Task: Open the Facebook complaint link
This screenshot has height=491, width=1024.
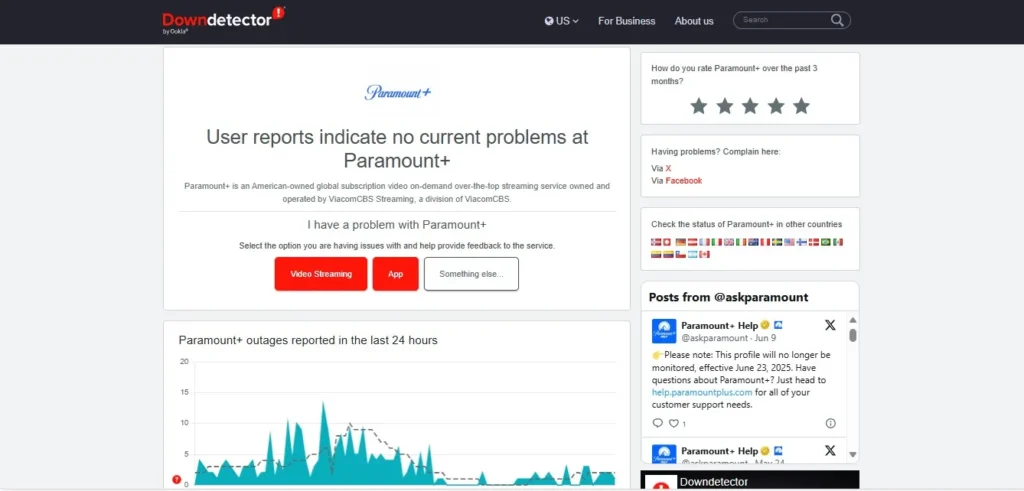Action: click(x=683, y=181)
